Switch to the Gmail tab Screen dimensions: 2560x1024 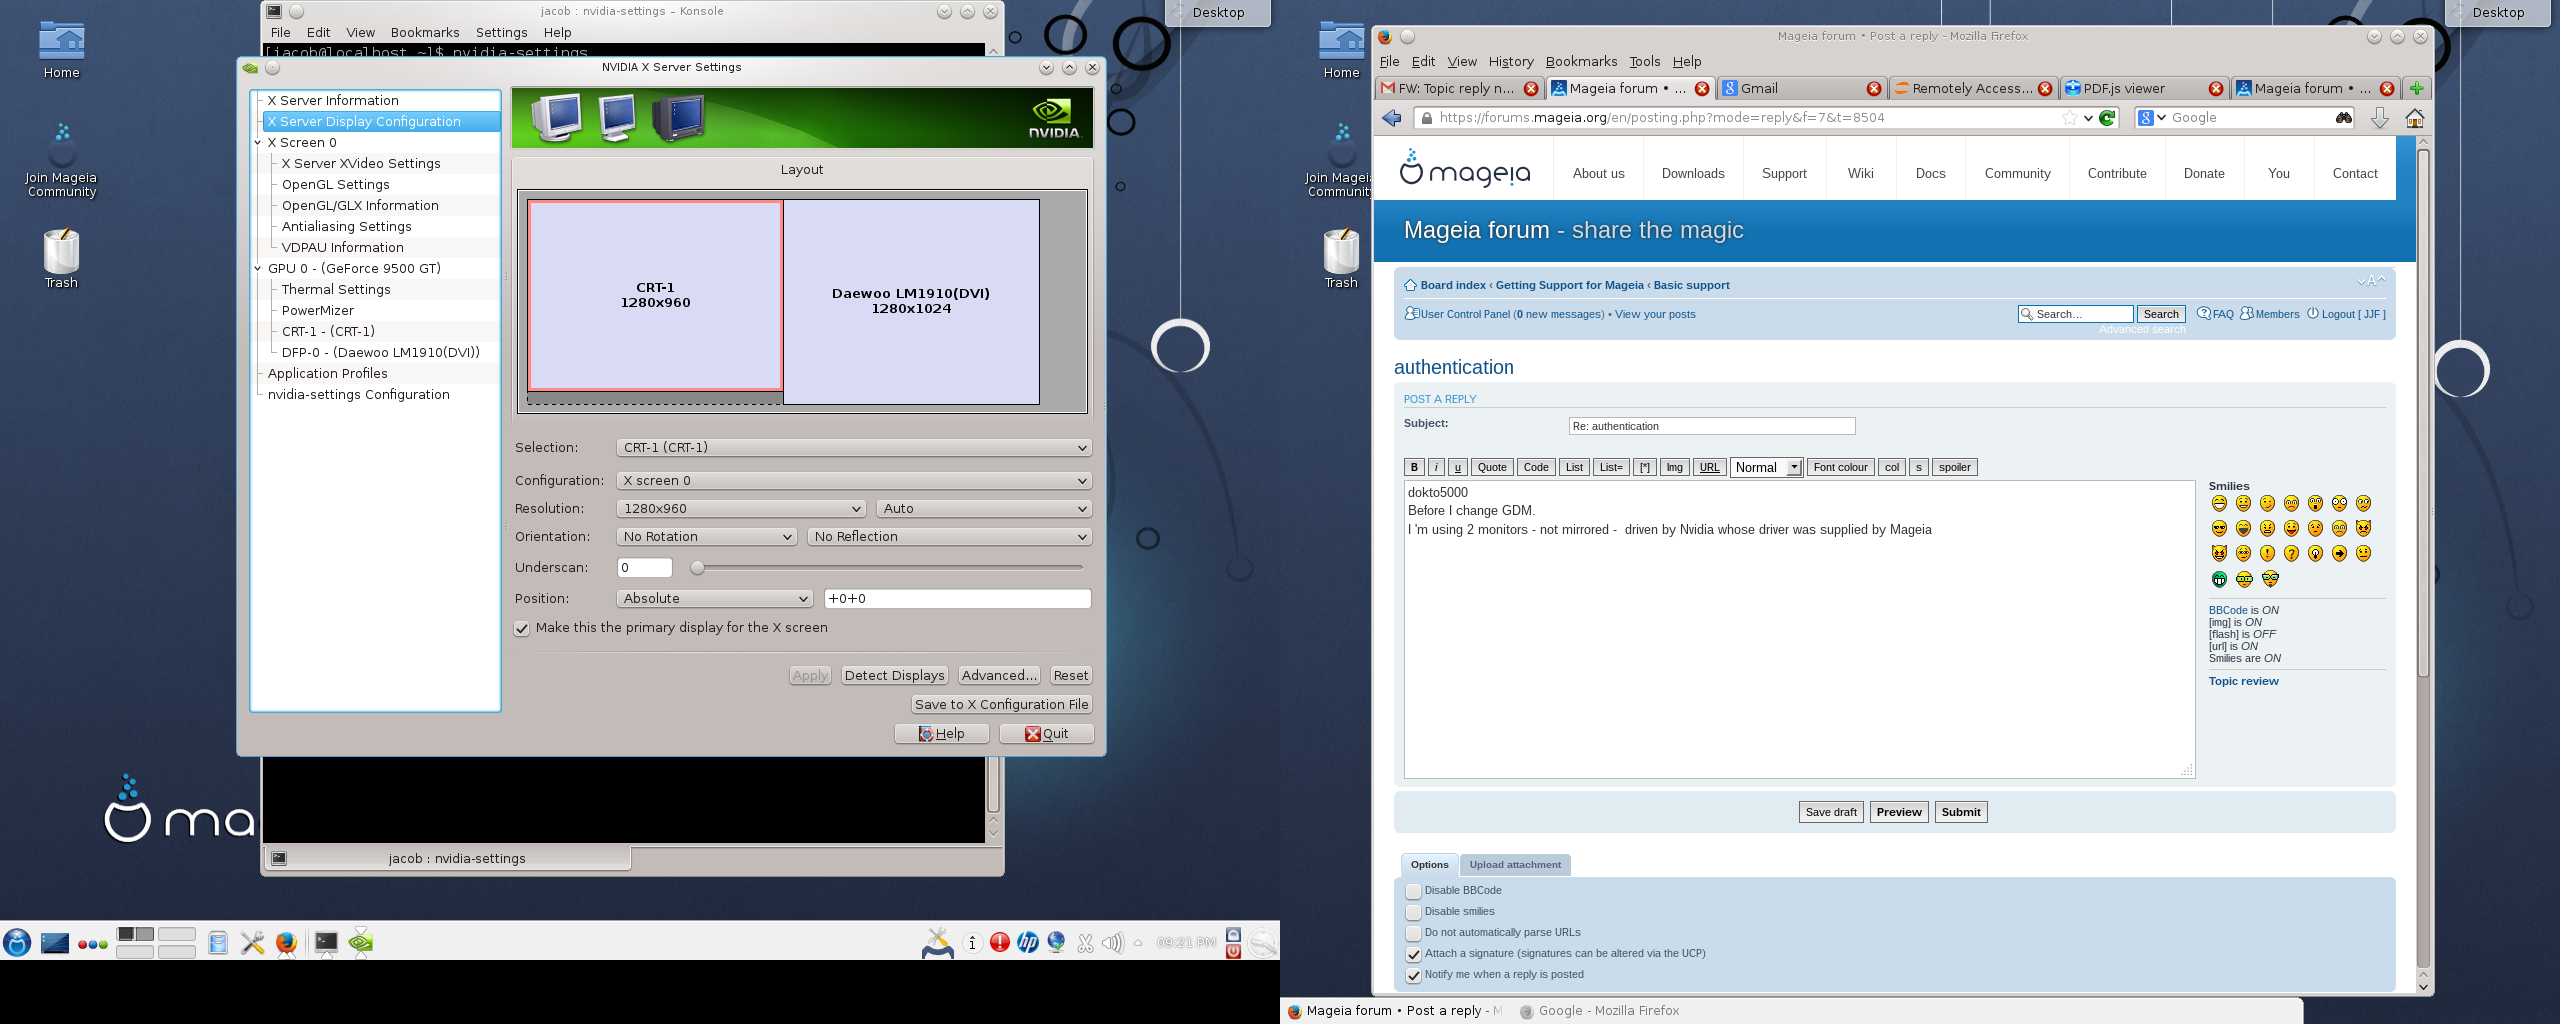tap(1802, 88)
